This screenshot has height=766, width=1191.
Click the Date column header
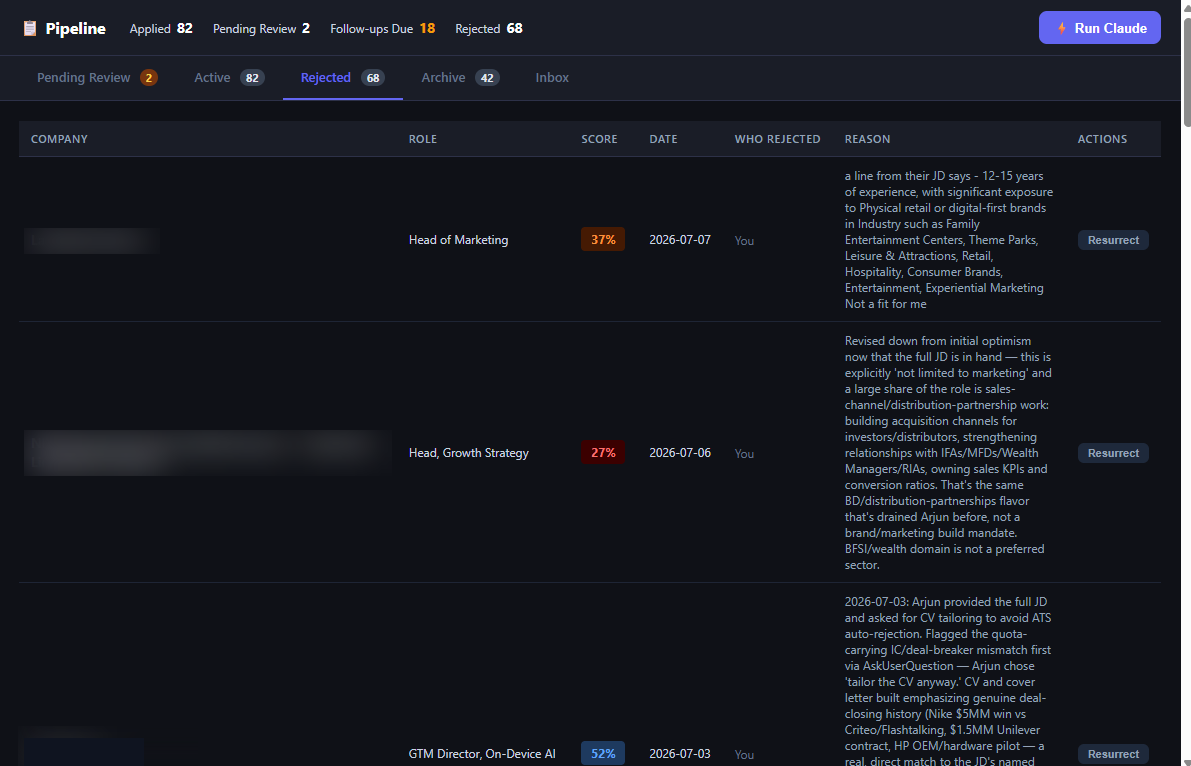(663, 139)
